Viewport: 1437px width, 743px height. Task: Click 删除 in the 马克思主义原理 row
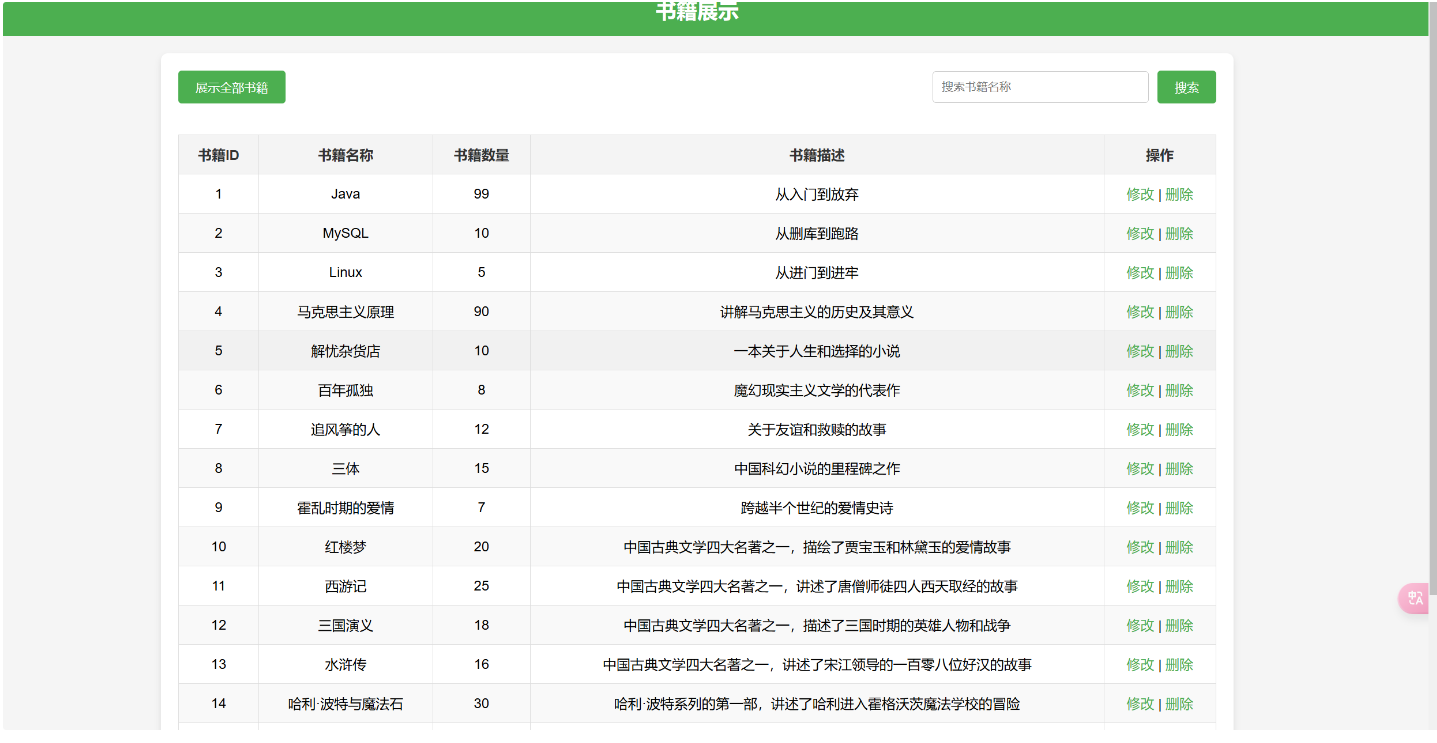click(1179, 312)
